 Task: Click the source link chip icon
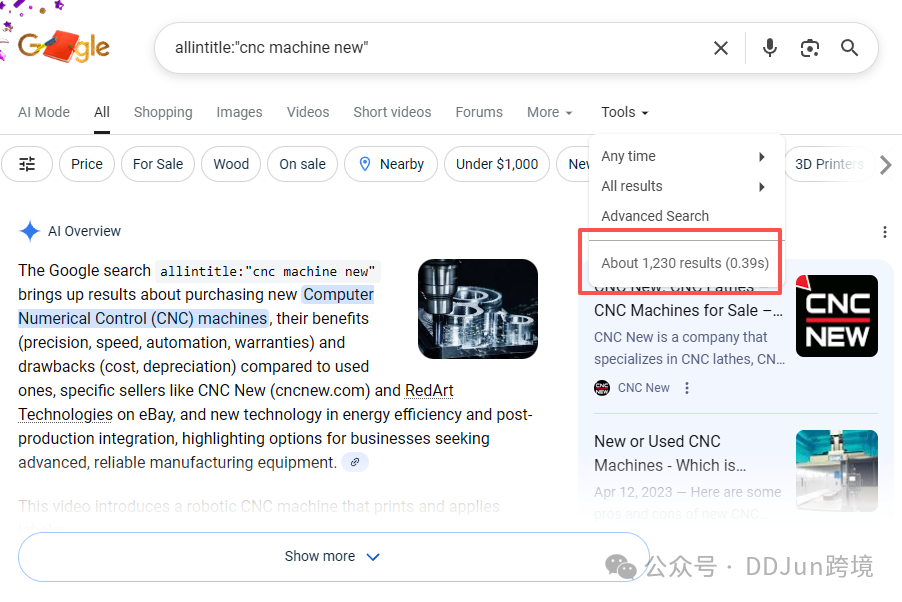point(355,462)
